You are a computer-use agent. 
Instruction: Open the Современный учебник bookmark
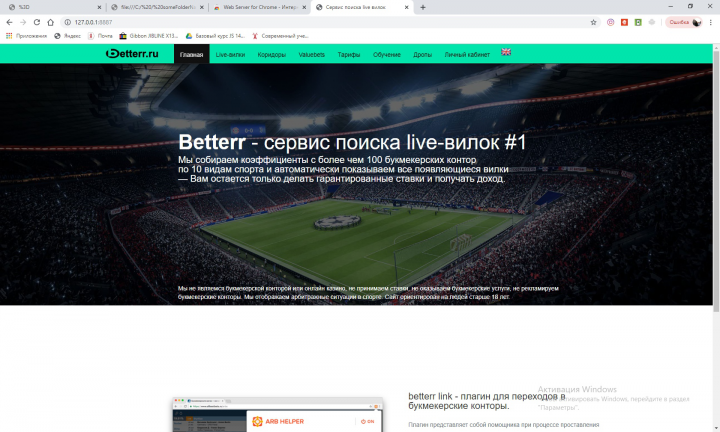(x=280, y=36)
